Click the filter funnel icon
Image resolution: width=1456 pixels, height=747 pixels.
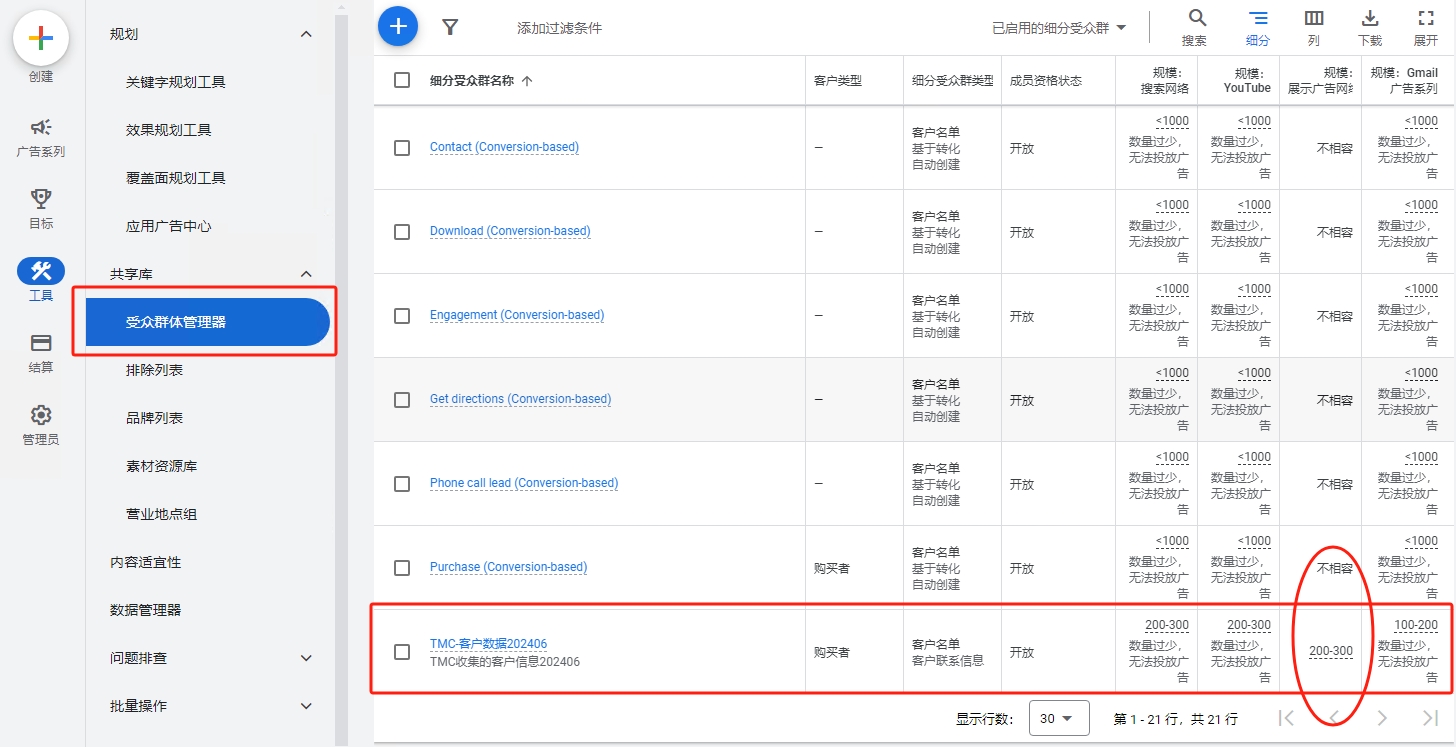click(x=450, y=27)
